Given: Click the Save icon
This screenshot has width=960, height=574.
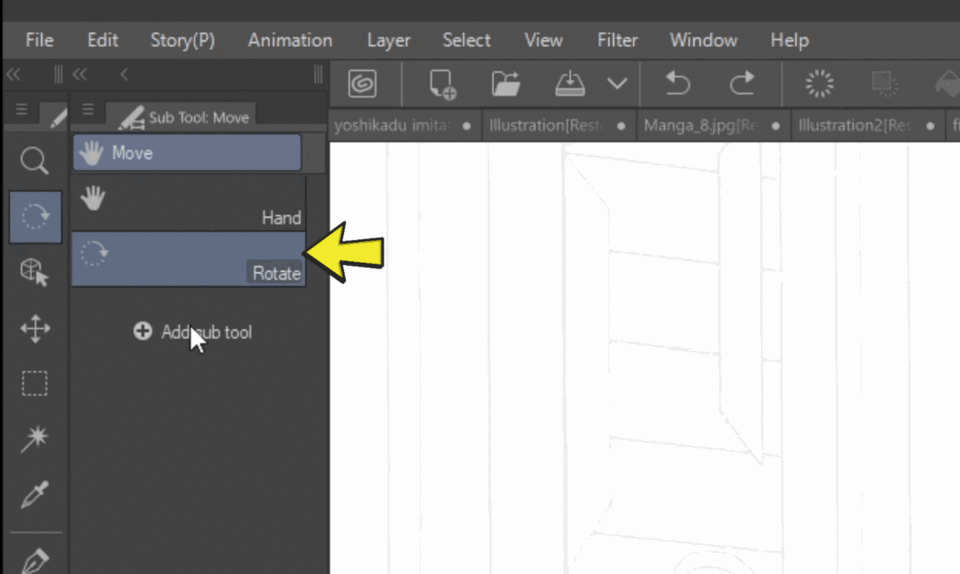Looking at the screenshot, I should (x=570, y=83).
